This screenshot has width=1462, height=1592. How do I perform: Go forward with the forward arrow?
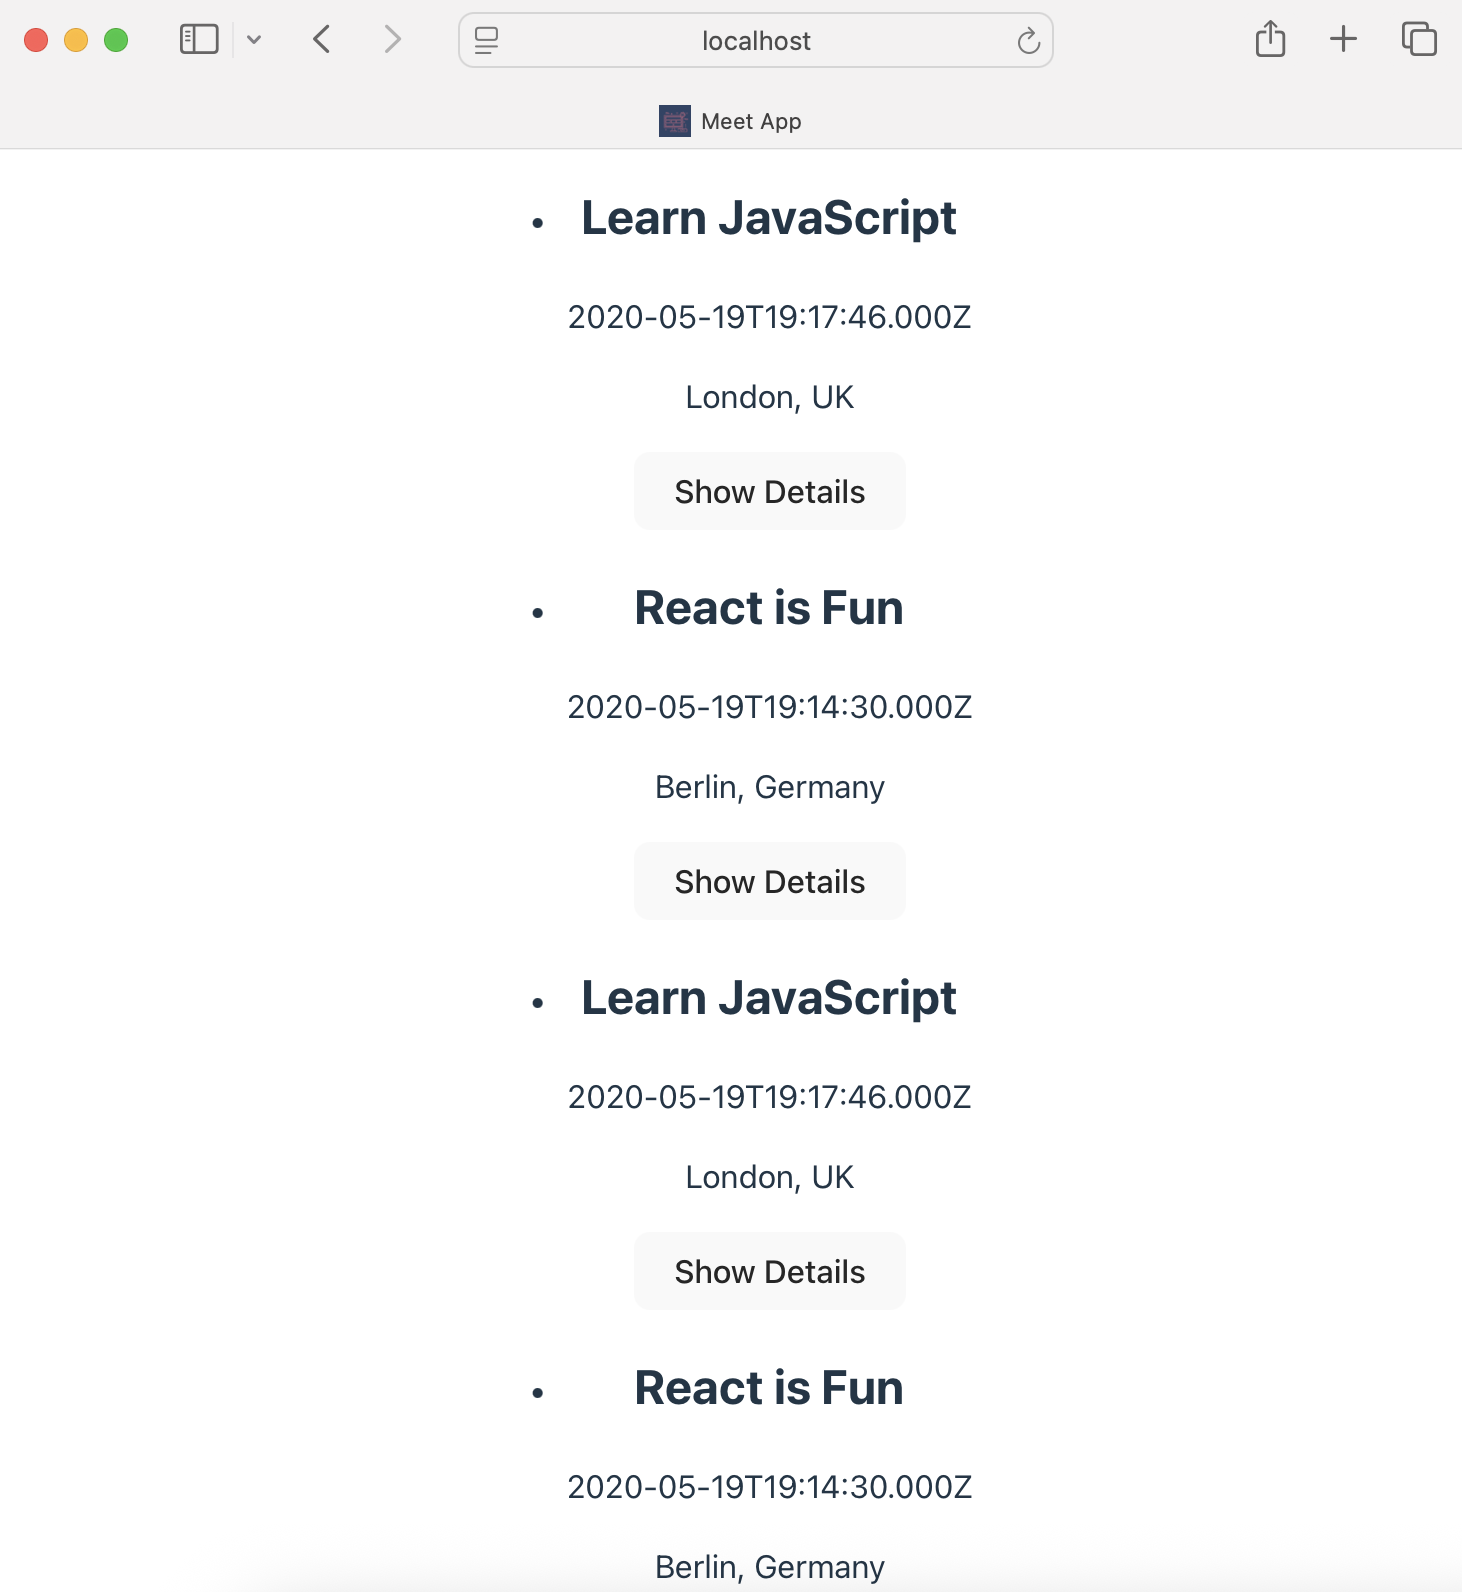(x=392, y=40)
